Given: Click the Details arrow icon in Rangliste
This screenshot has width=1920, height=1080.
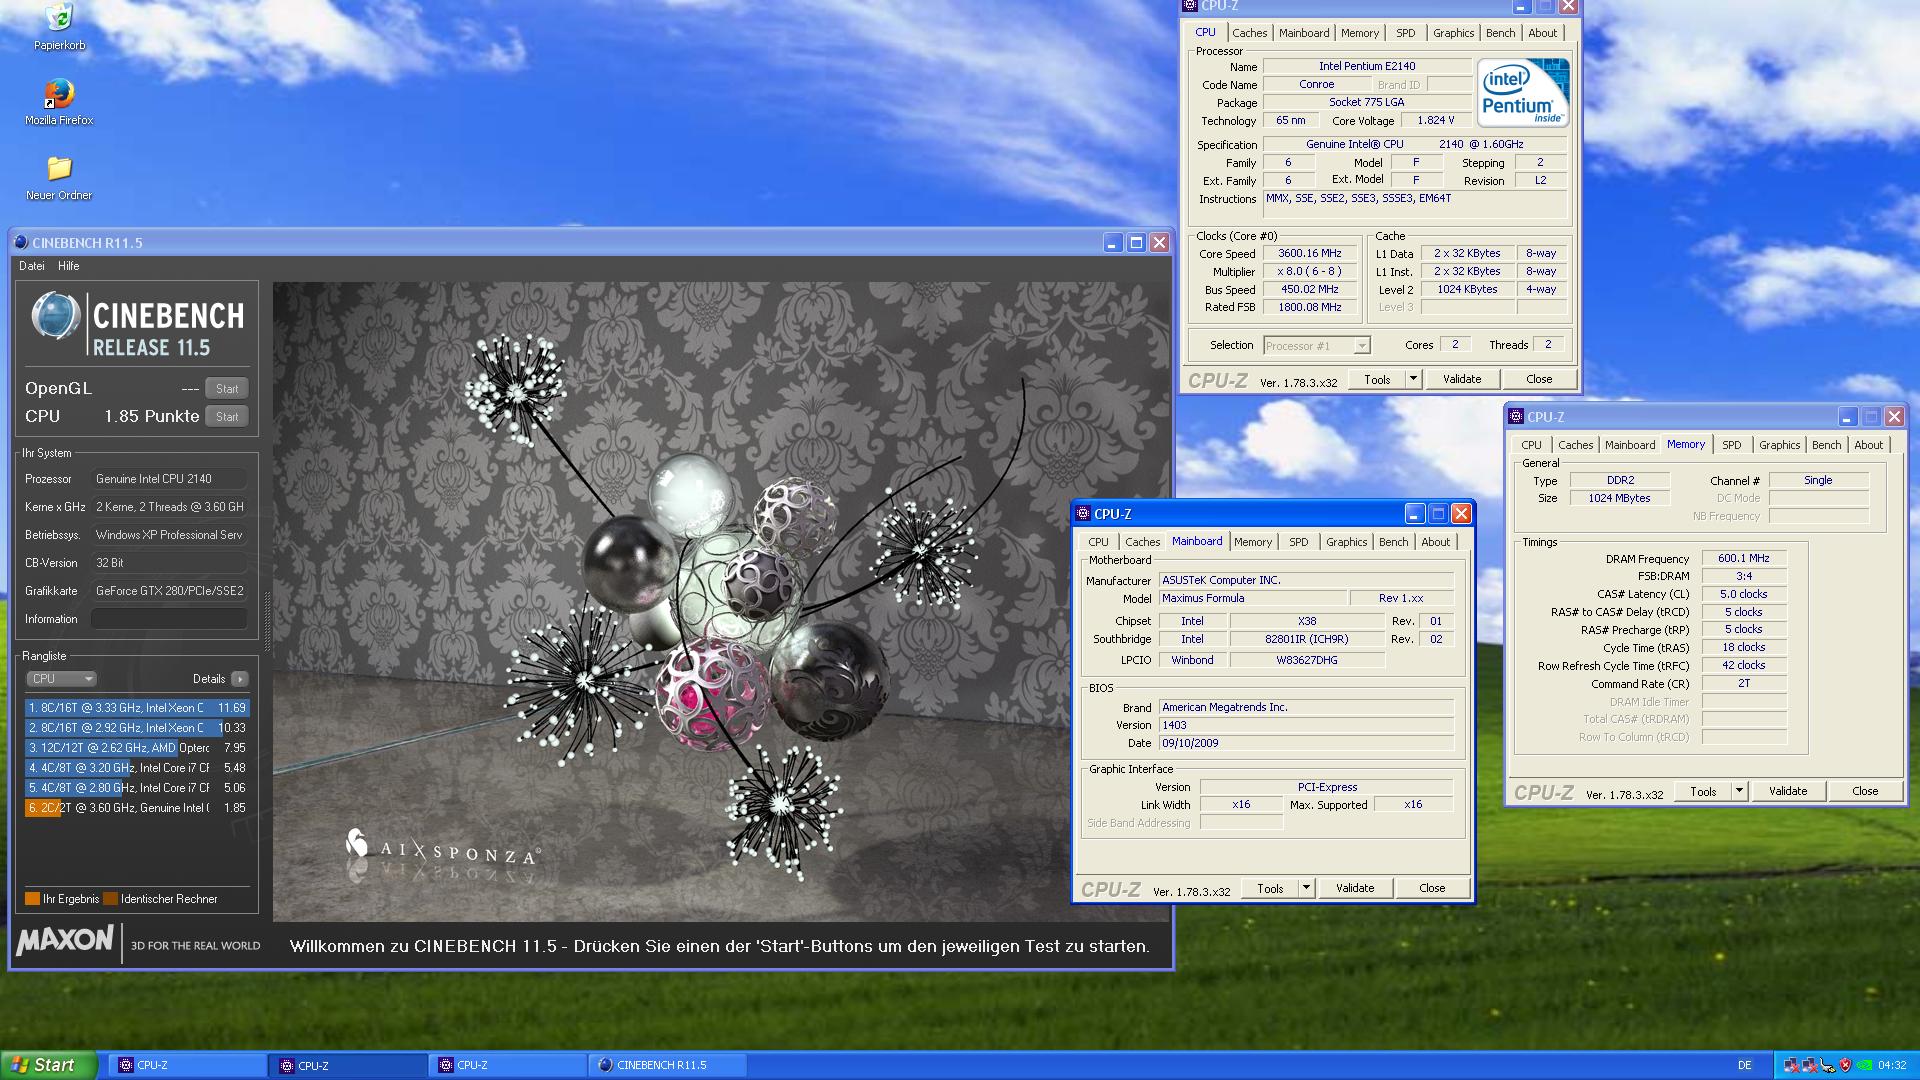Looking at the screenshot, I should click(x=240, y=679).
